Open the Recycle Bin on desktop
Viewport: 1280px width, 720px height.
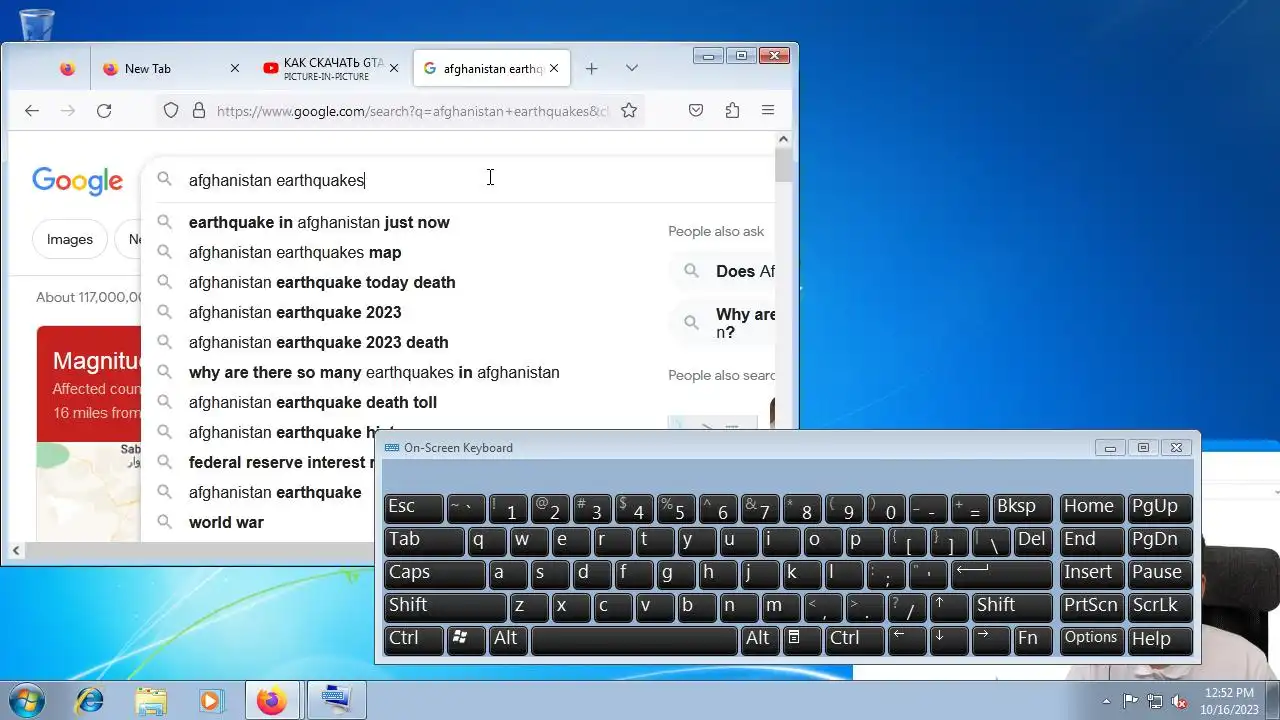pyautogui.click(x=36, y=24)
